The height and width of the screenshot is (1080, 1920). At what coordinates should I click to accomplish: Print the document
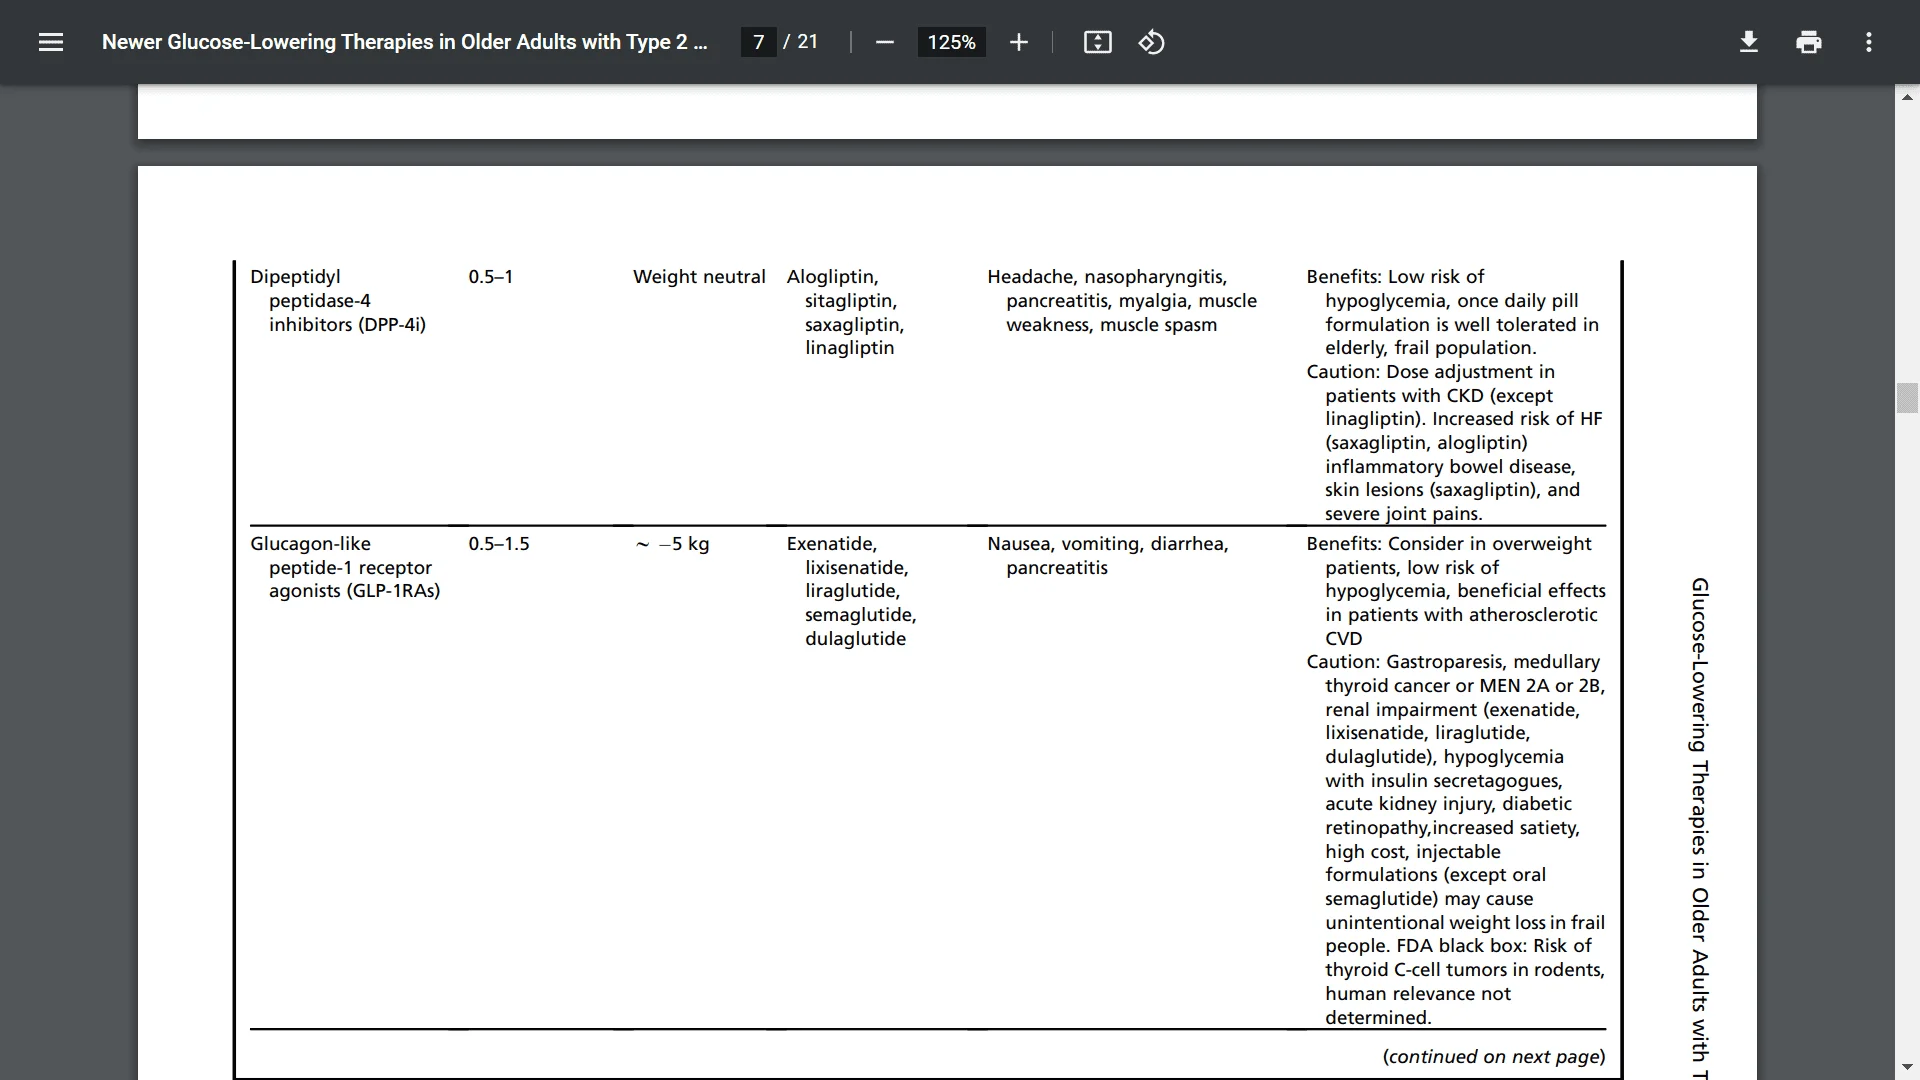tap(1808, 42)
